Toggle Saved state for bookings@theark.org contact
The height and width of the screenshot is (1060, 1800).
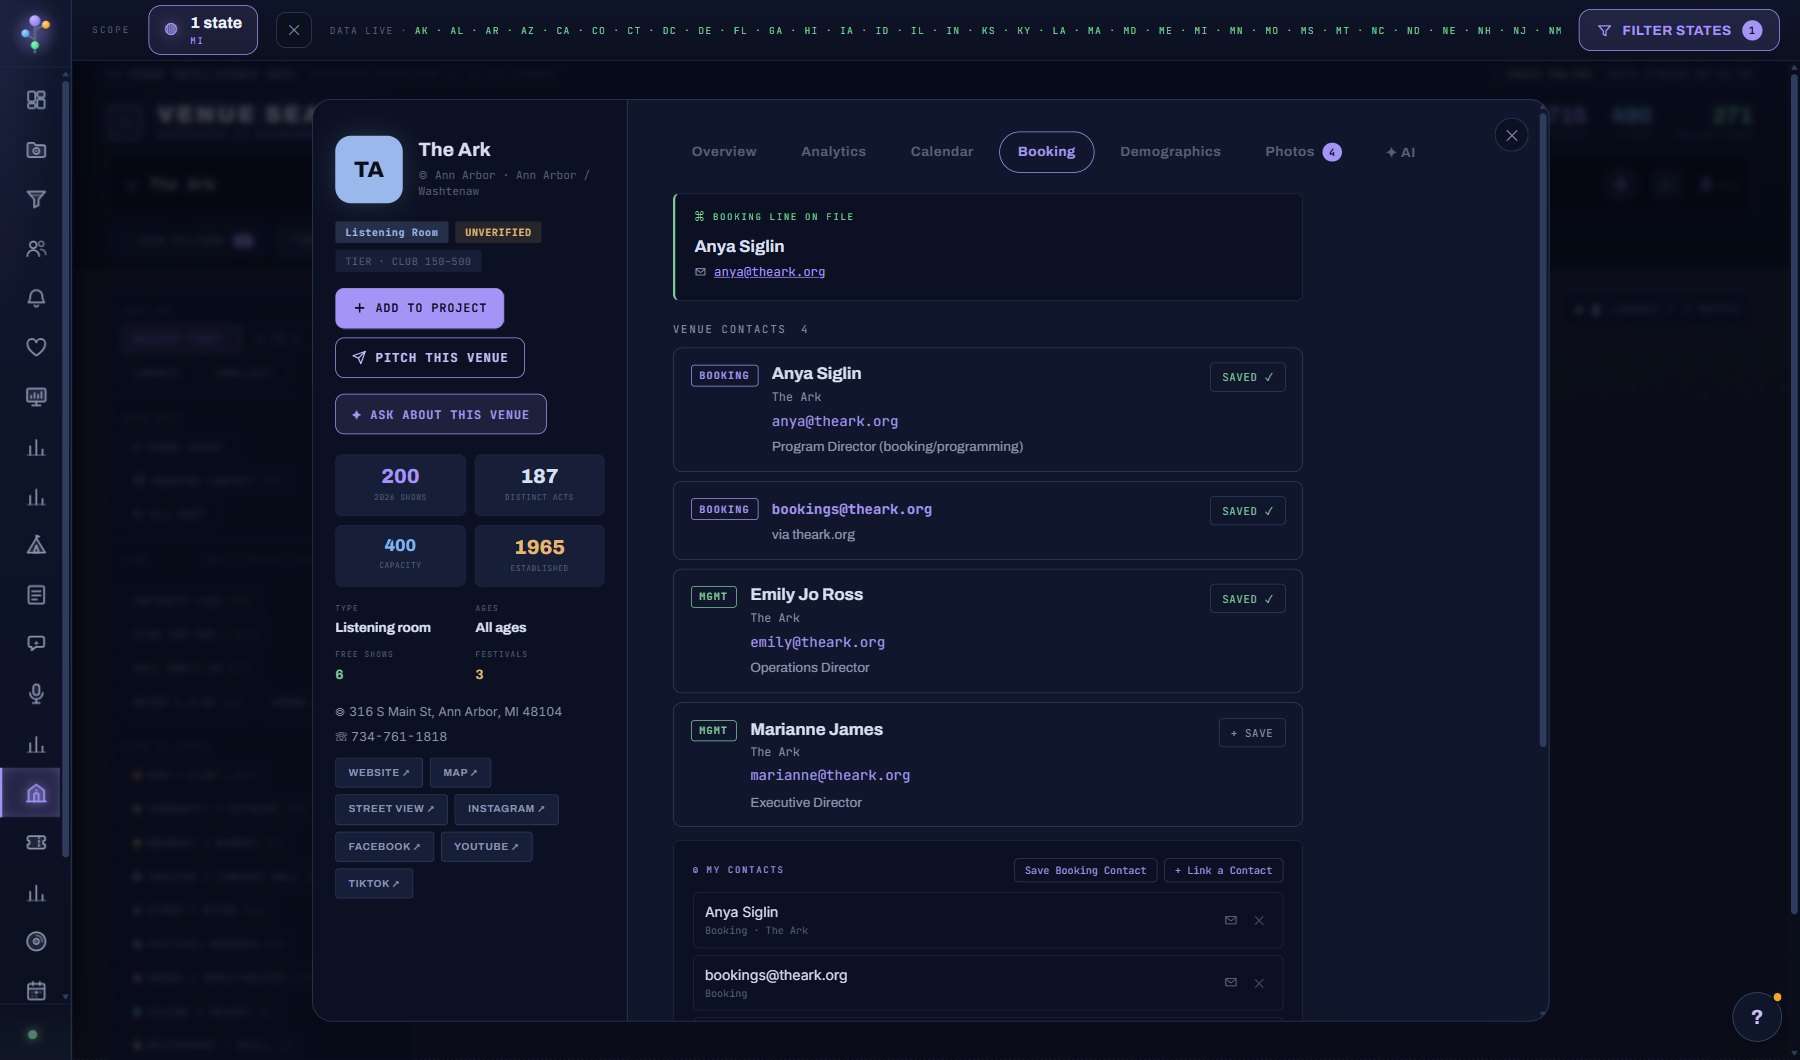(x=1247, y=511)
